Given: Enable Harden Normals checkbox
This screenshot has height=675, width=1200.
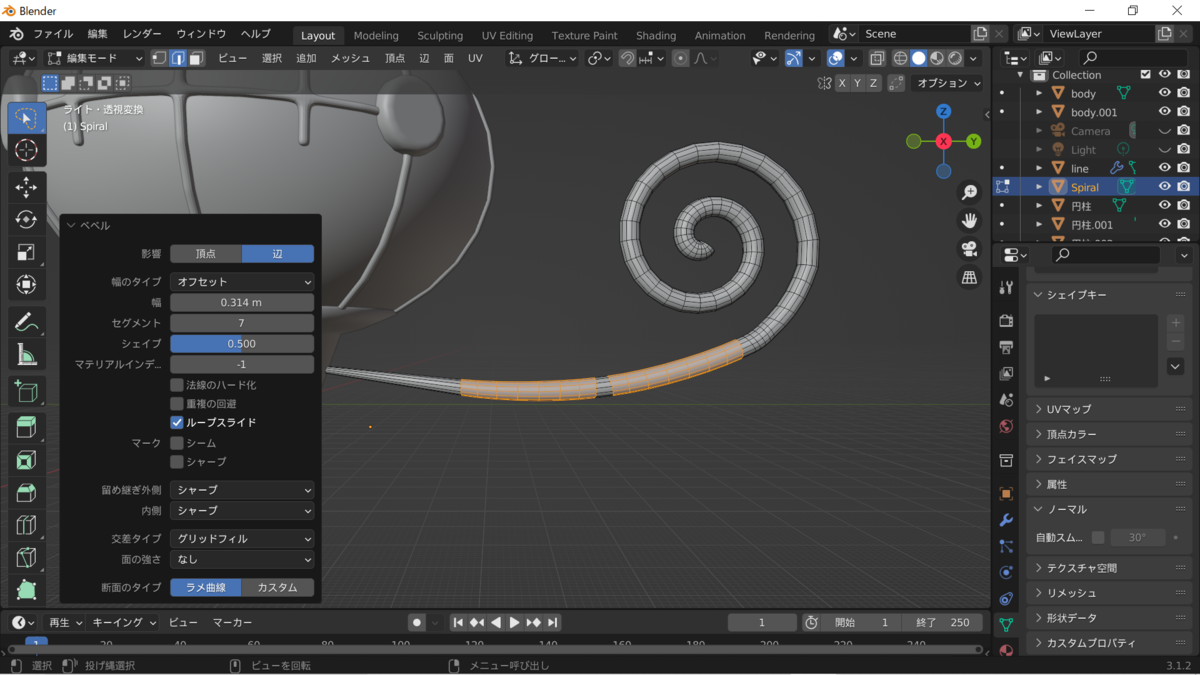Looking at the screenshot, I should click(177, 385).
